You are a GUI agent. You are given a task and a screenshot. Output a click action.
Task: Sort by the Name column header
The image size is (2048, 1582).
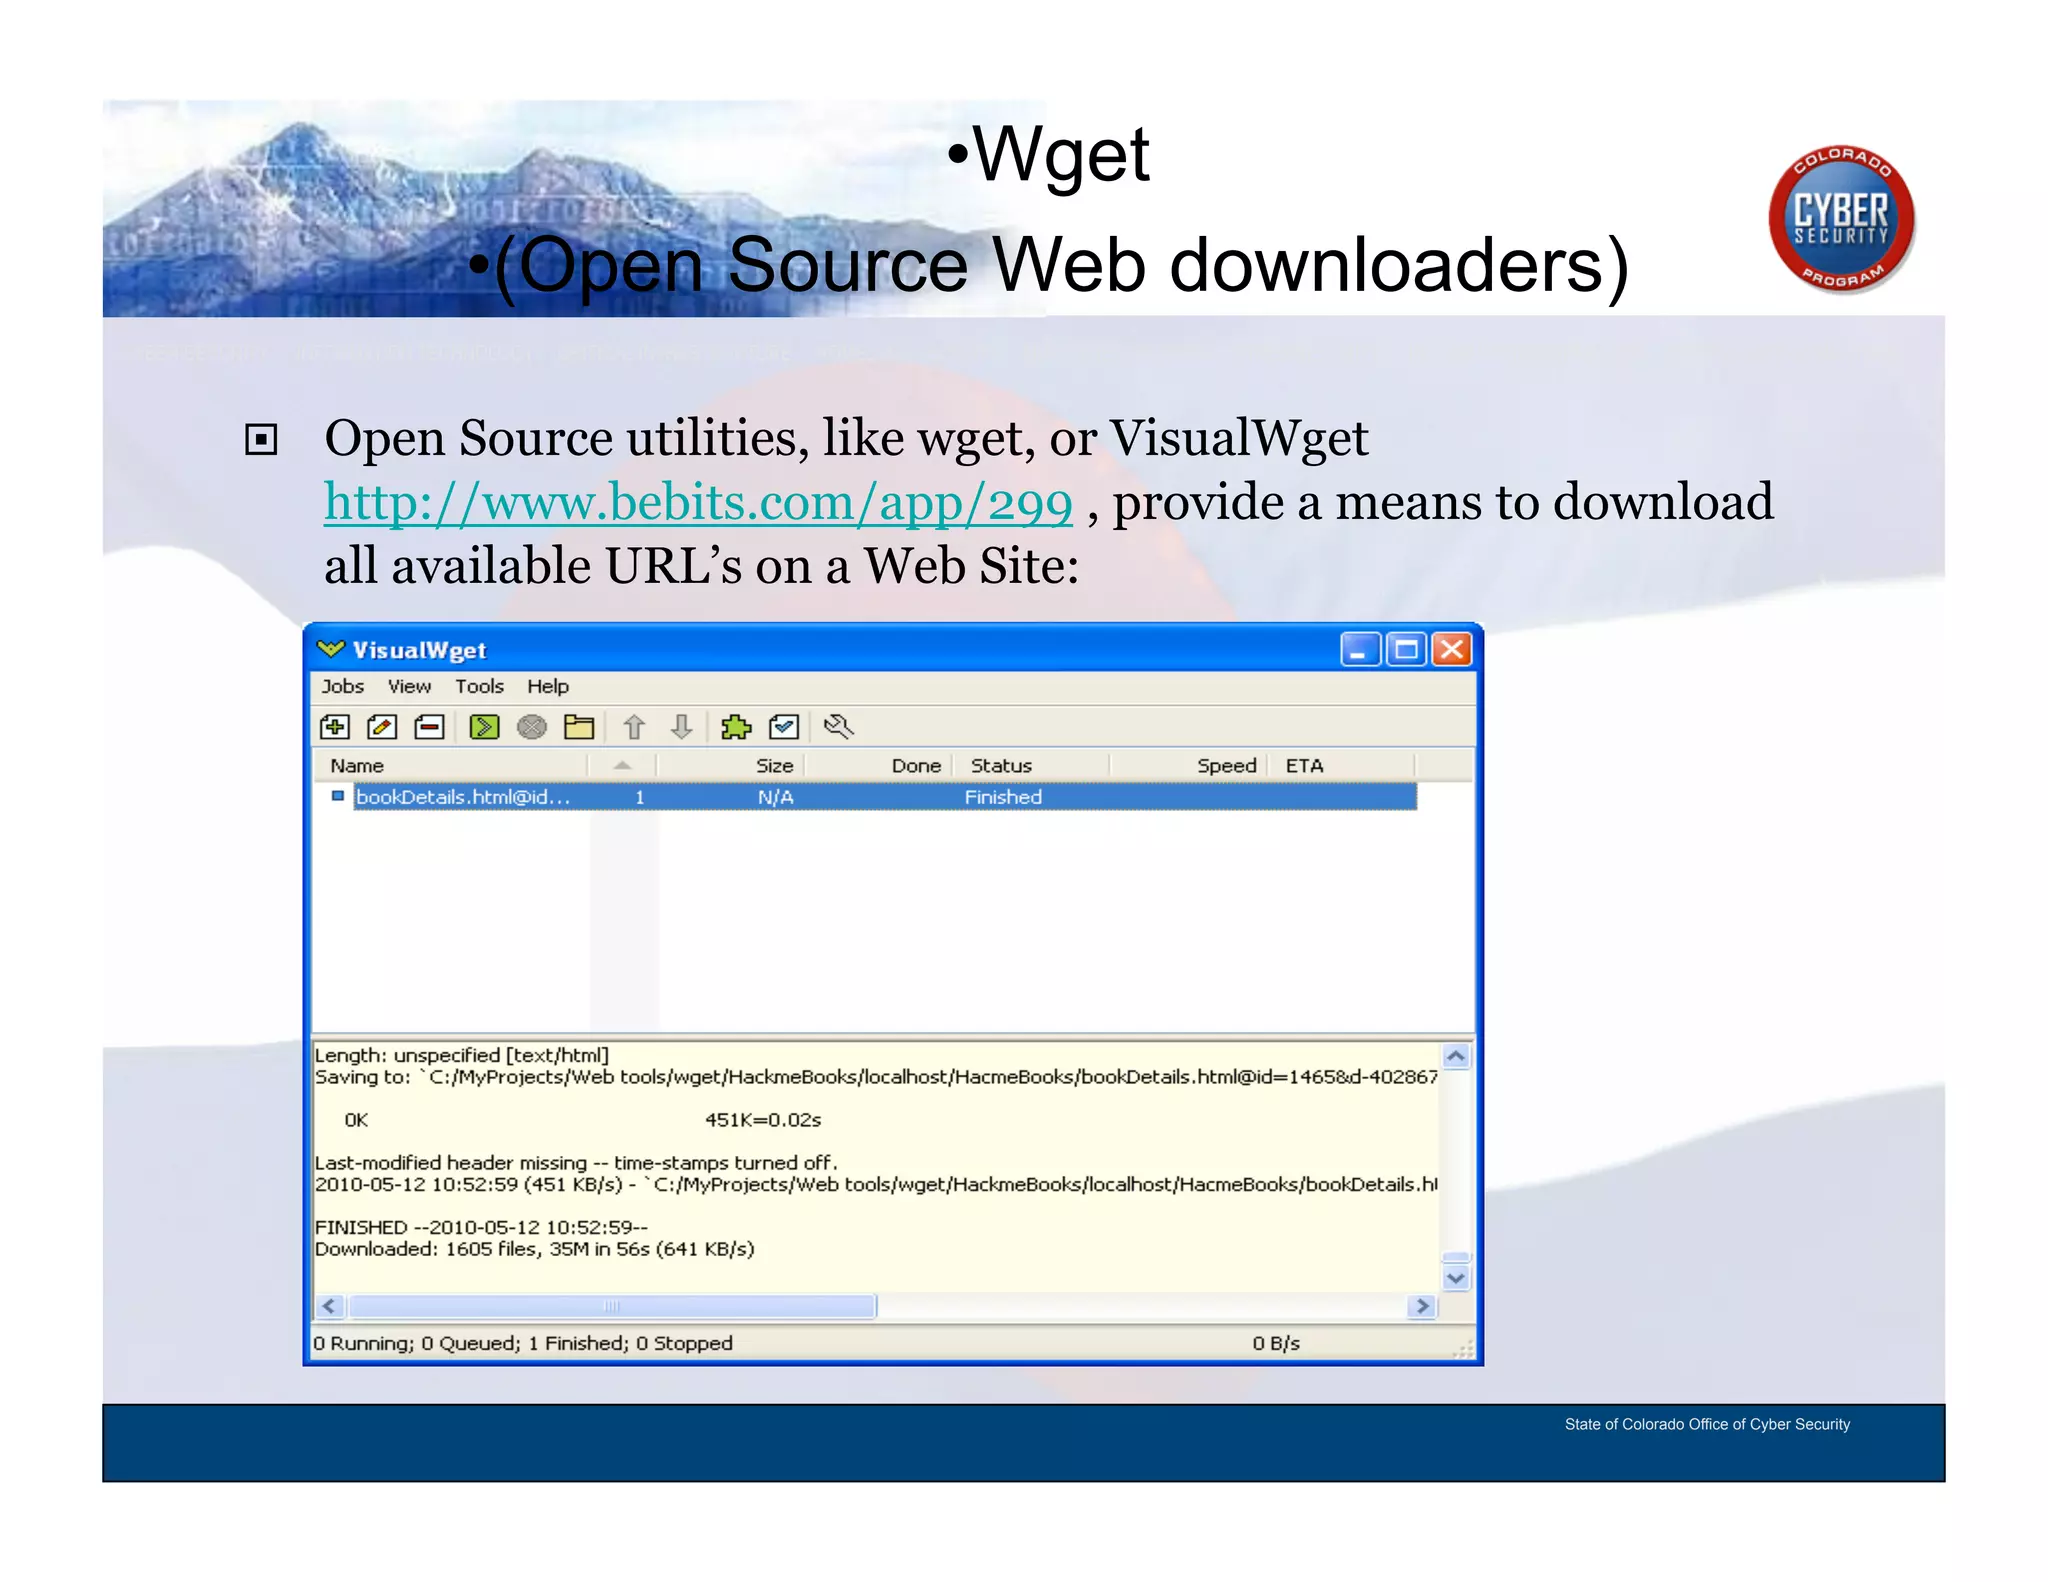[x=451, y=766]
